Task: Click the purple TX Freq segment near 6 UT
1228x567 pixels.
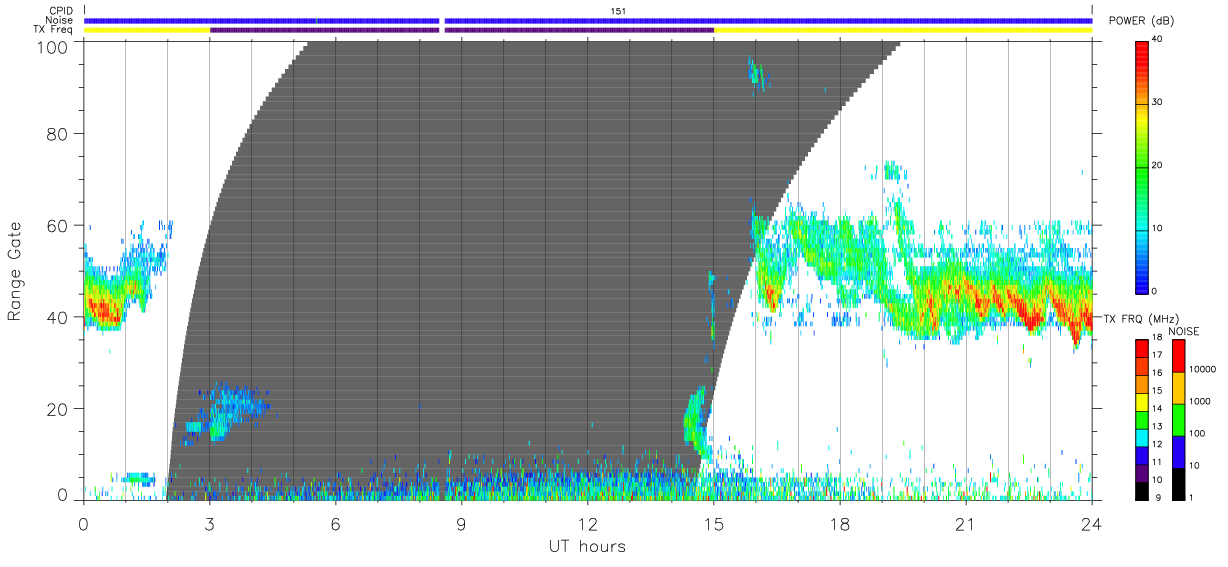Action: pyautogui.click(x=325, y=30)
